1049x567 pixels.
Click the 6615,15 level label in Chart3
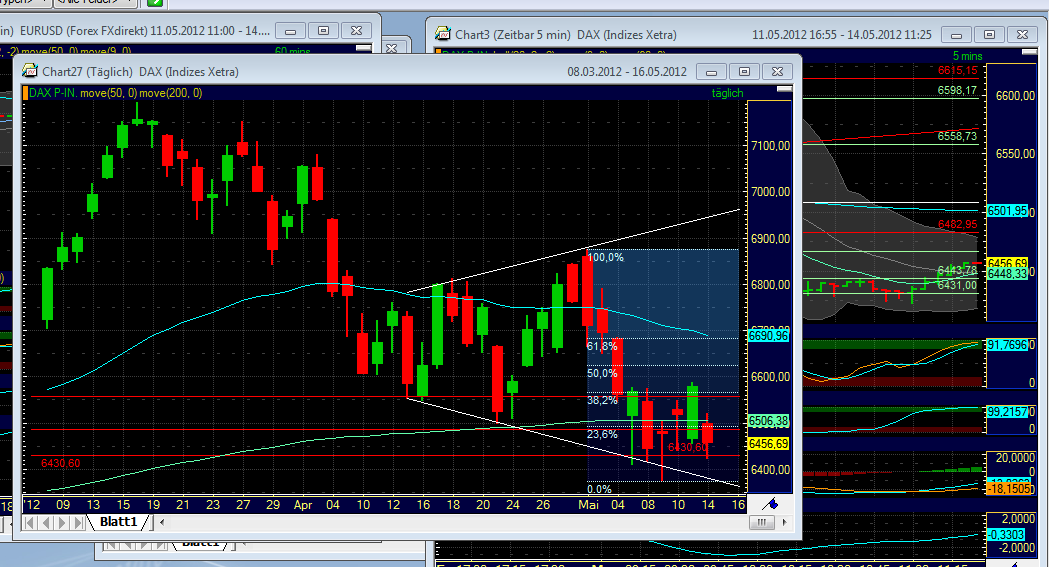(x=957, y=70)
